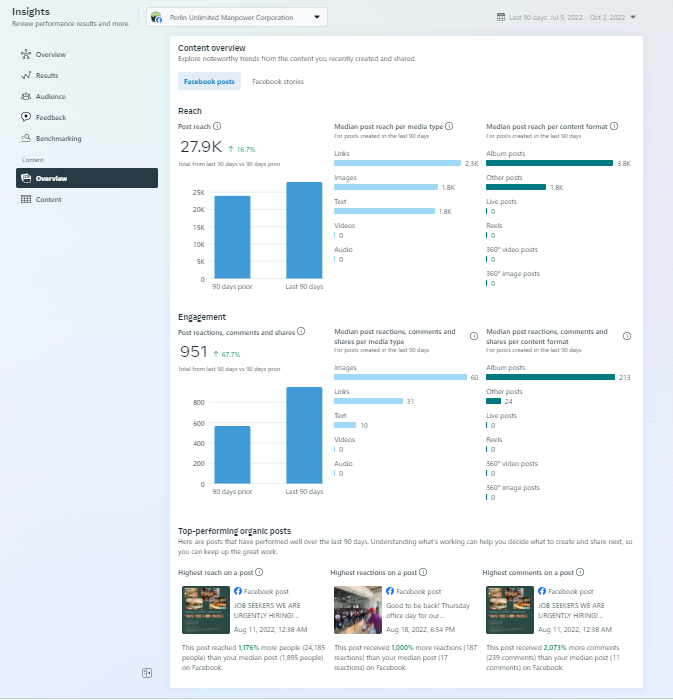Viewport: 673px width, 700px height.
Task: Click the Feedback speech bubble icon
Action: coord(26,117)
